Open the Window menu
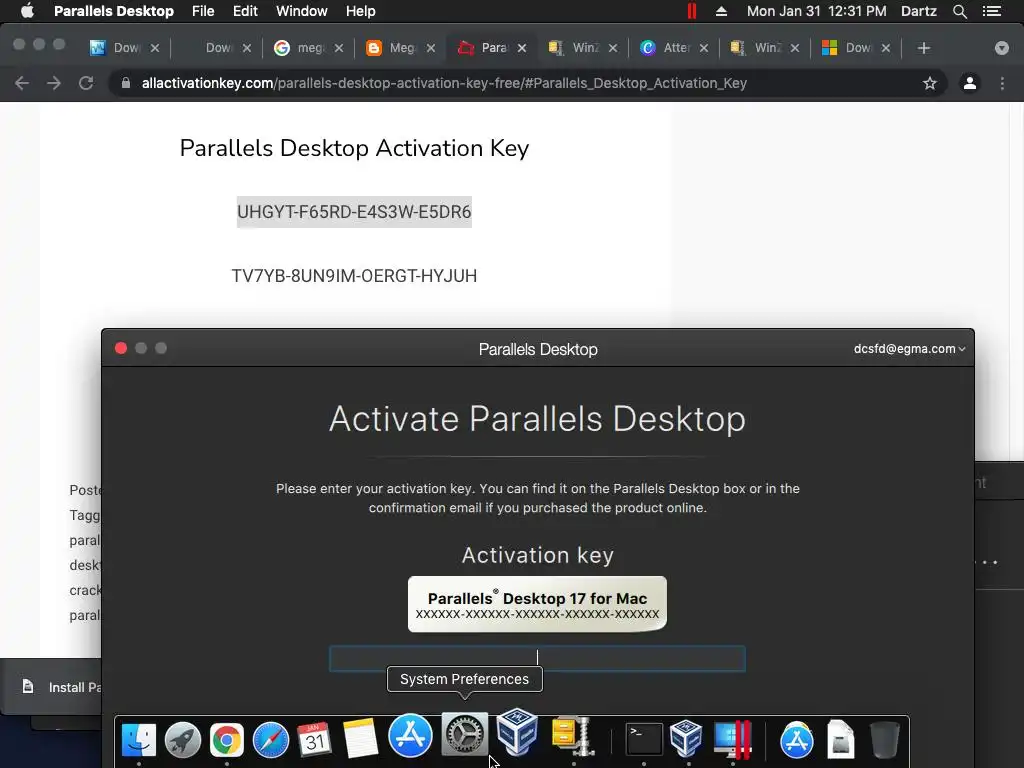This screenshot has height=768, width=1024. coord(302,11)
